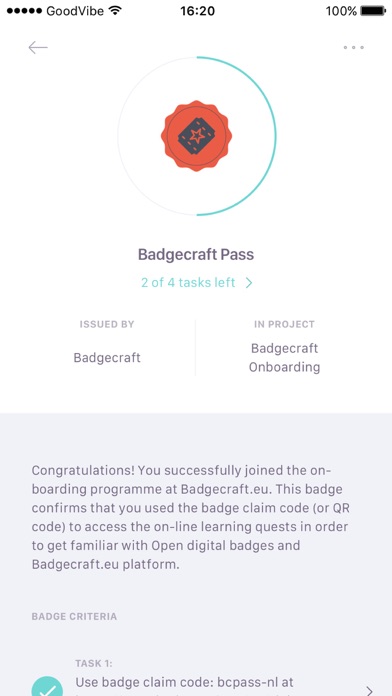The height and width of the screenshot is (696, 392).
Task: Tap the battery icon in status bar
Action: click(373, 11)
